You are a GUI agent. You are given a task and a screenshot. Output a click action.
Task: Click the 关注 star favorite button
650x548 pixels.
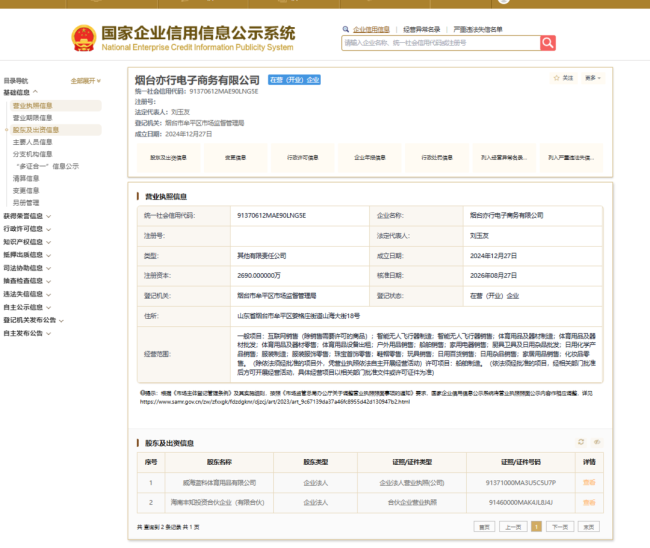(x=563, y=78)
